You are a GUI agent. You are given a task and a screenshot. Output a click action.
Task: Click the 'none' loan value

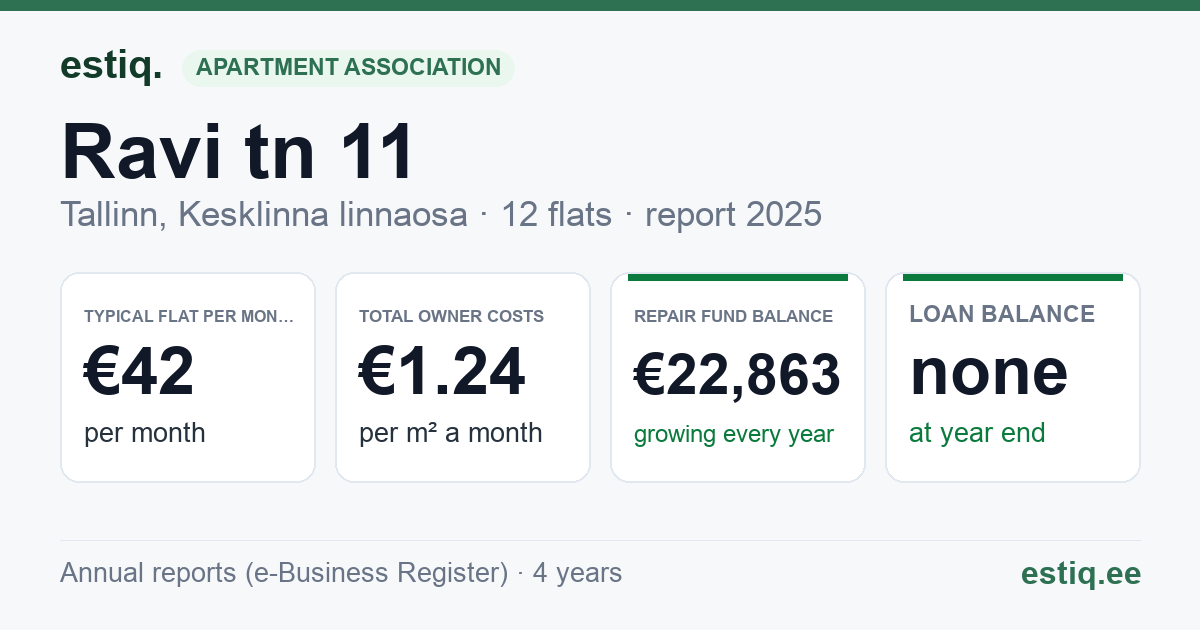(x=989, y=372)
